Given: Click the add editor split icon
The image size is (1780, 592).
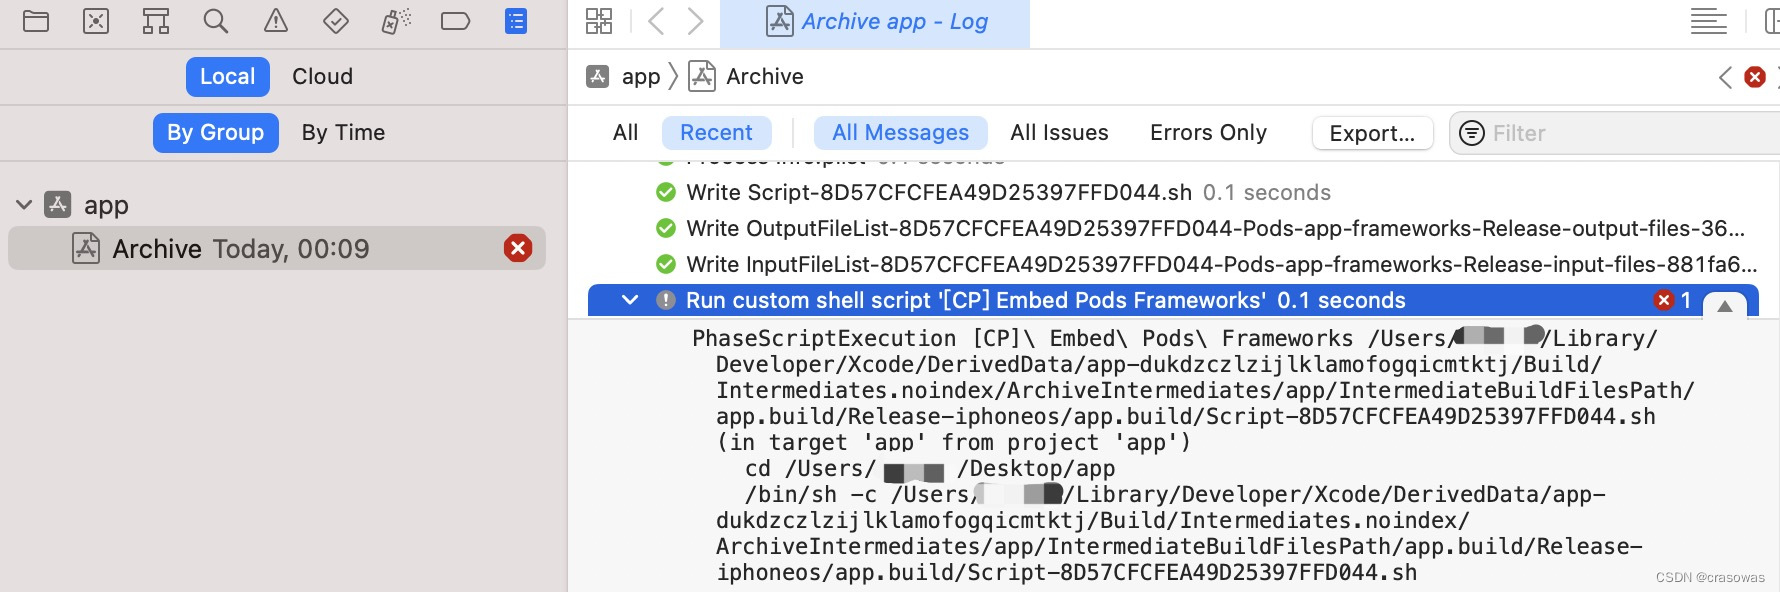Looking at the screenshot, I should [1771, 21].
